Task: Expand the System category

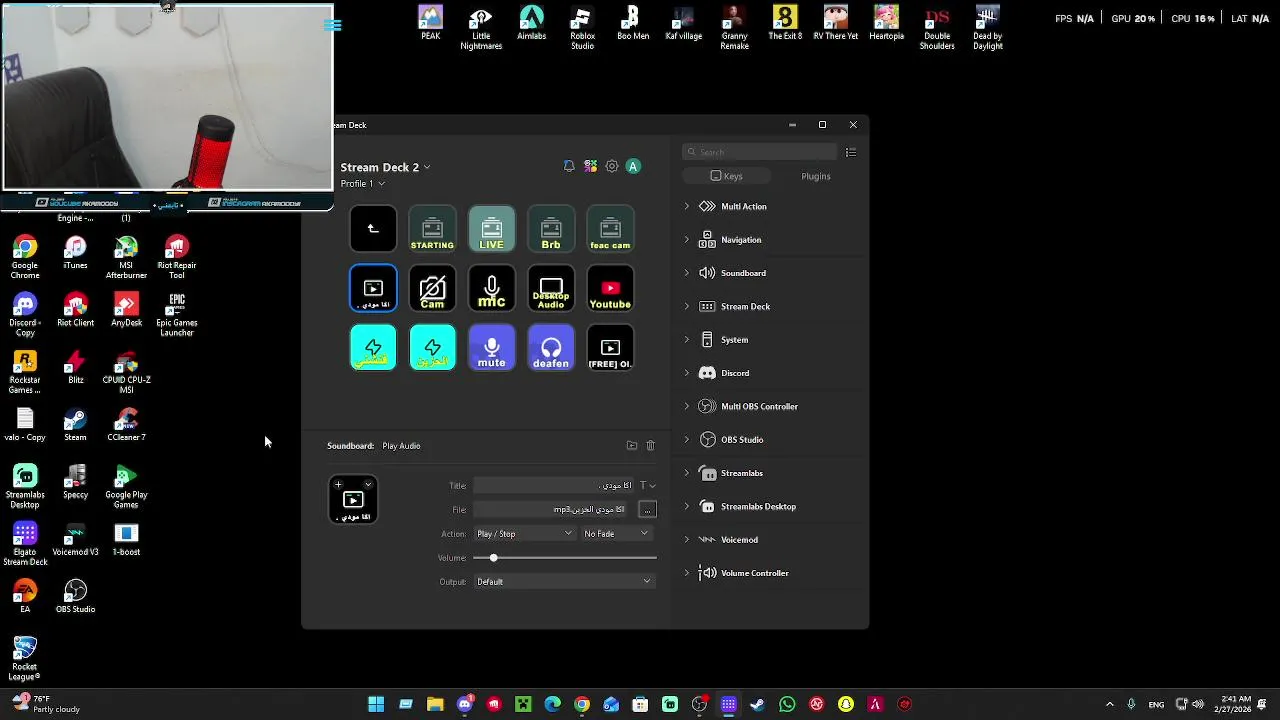Action: click(x=686, y=340)
